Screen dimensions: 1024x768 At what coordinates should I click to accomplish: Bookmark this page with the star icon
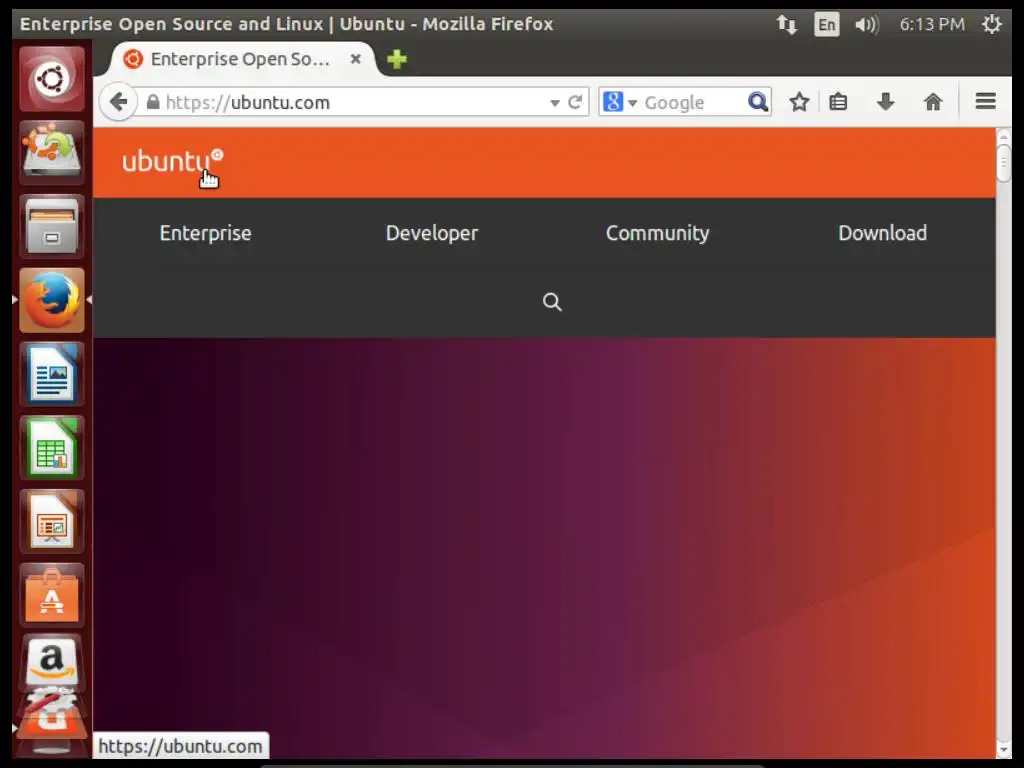799,102
